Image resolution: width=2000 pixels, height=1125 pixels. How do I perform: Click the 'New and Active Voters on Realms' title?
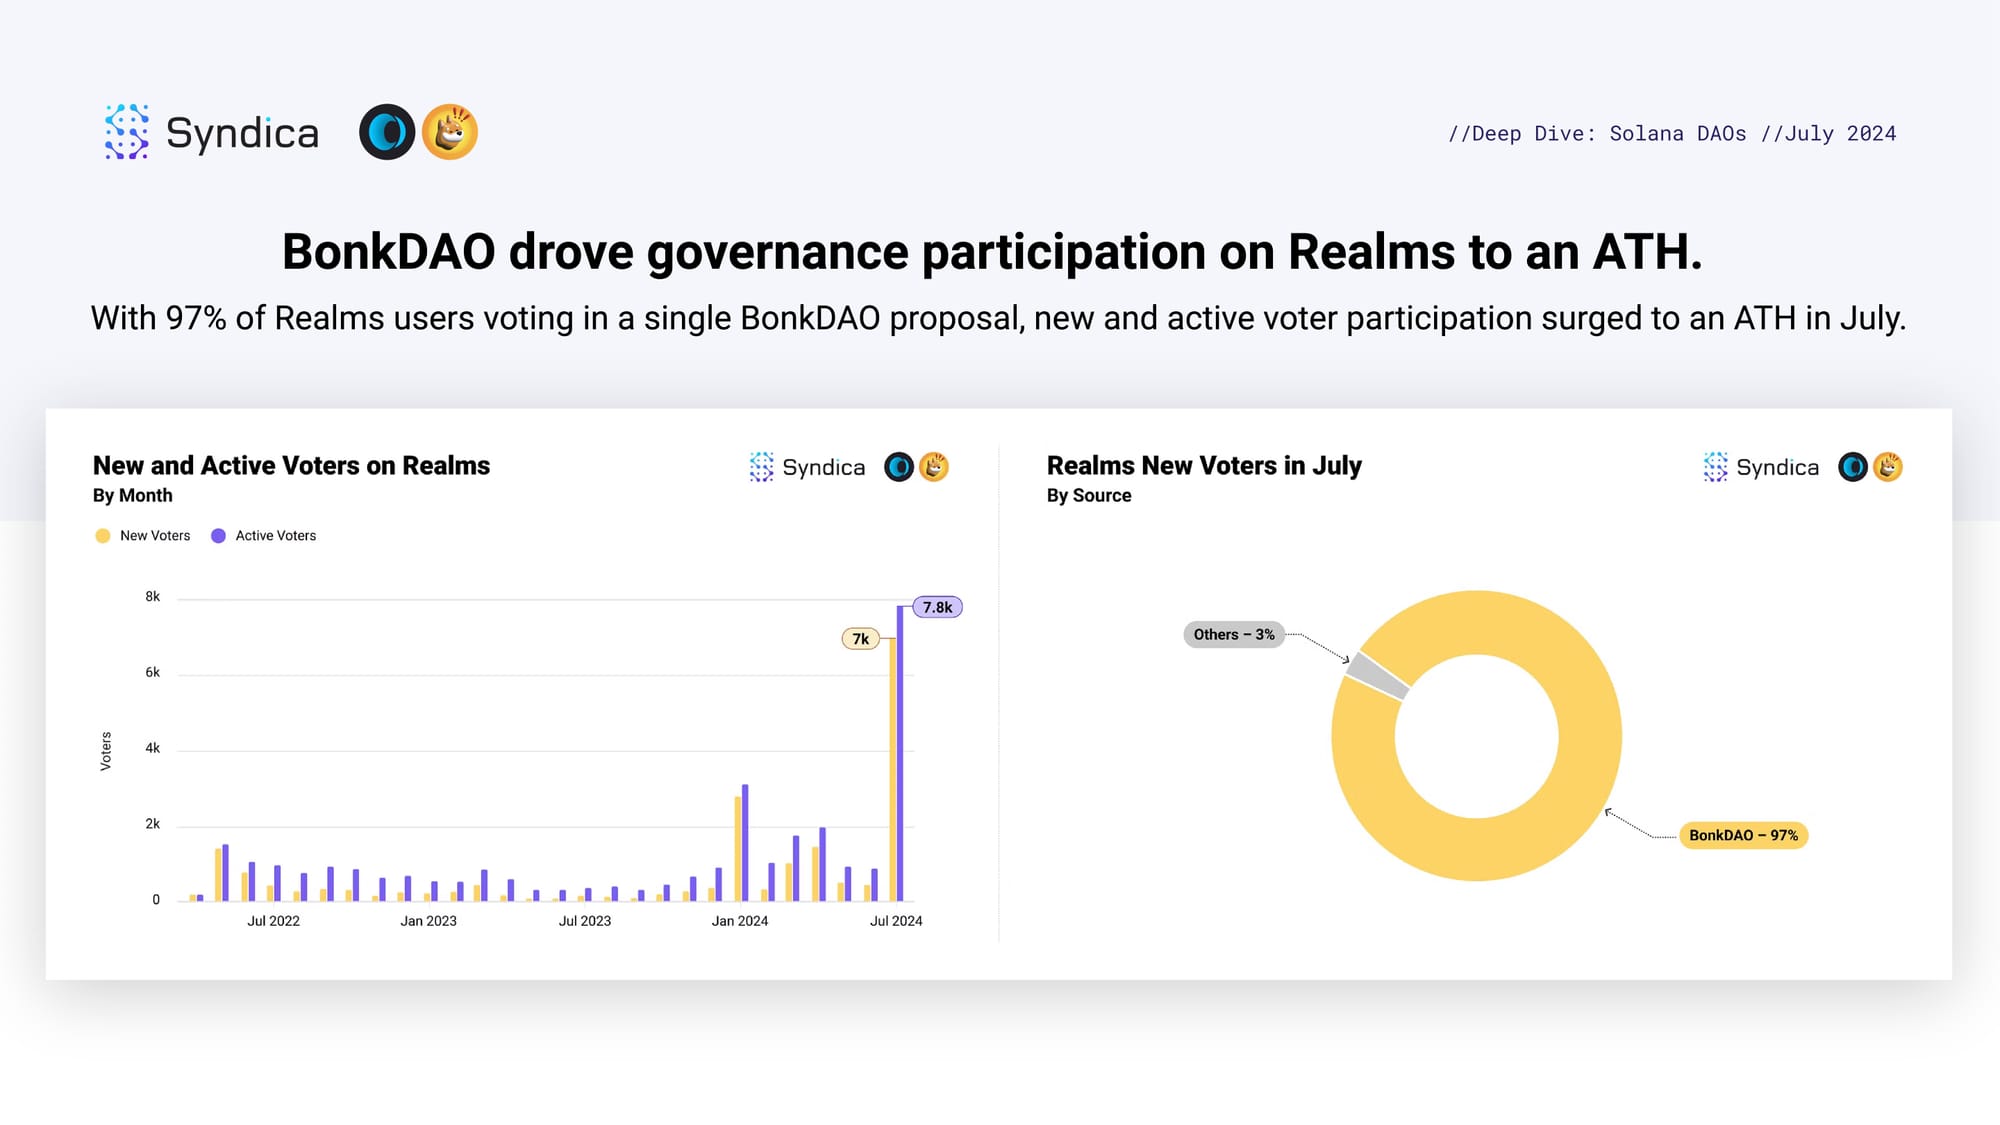coord(291,466)
